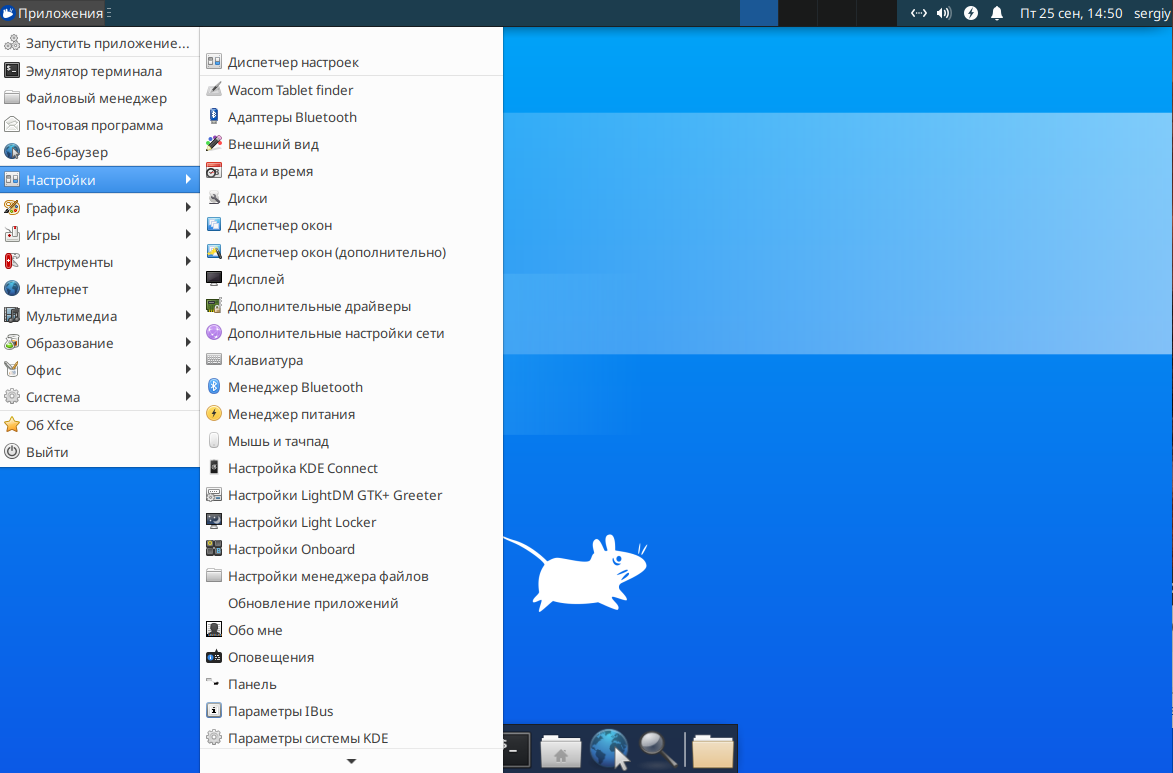Click the Power Manager lightning icon in menu
This screenshot has height=773, width=1173.
(x=214, y=414)
